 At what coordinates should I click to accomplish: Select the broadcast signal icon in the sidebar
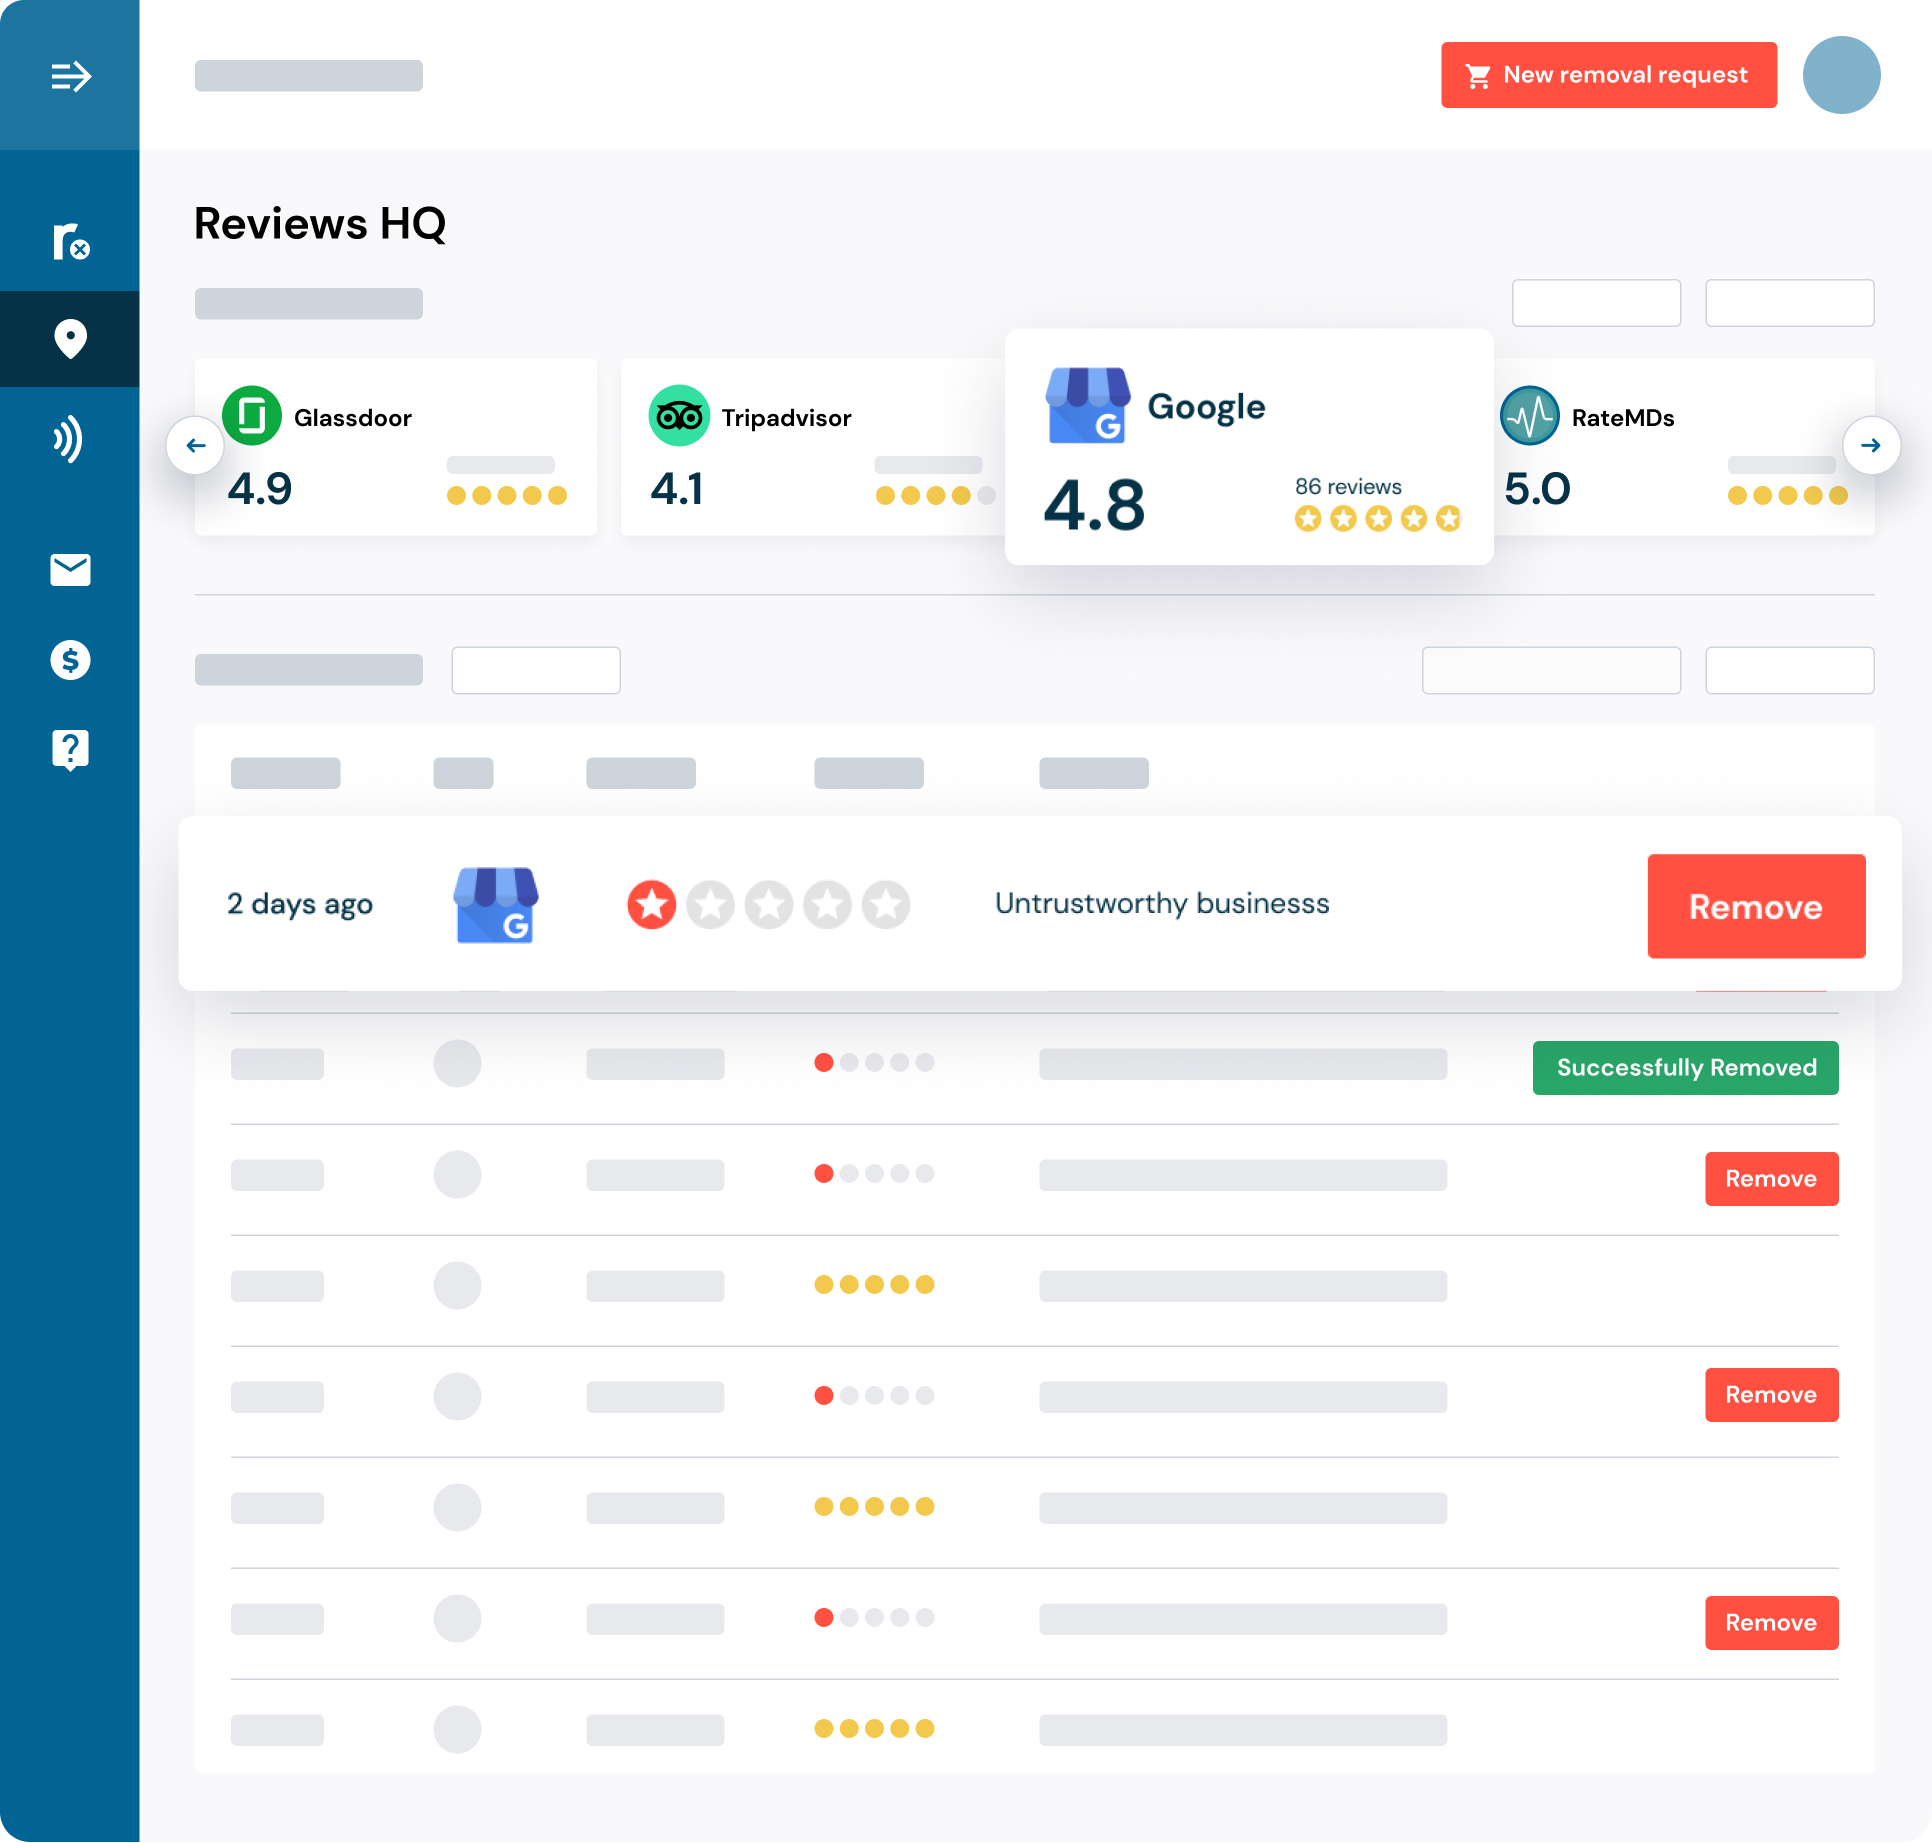coord(69,440)
